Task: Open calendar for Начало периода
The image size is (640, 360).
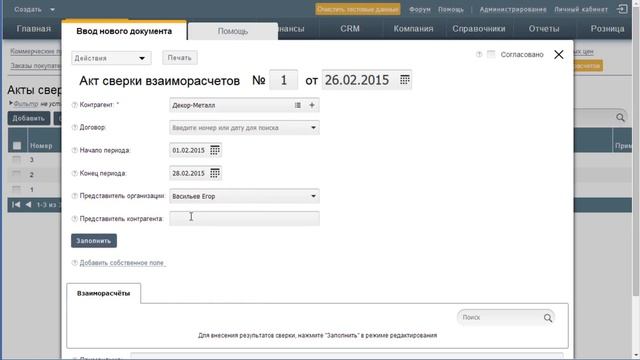Action: [215, 150]
